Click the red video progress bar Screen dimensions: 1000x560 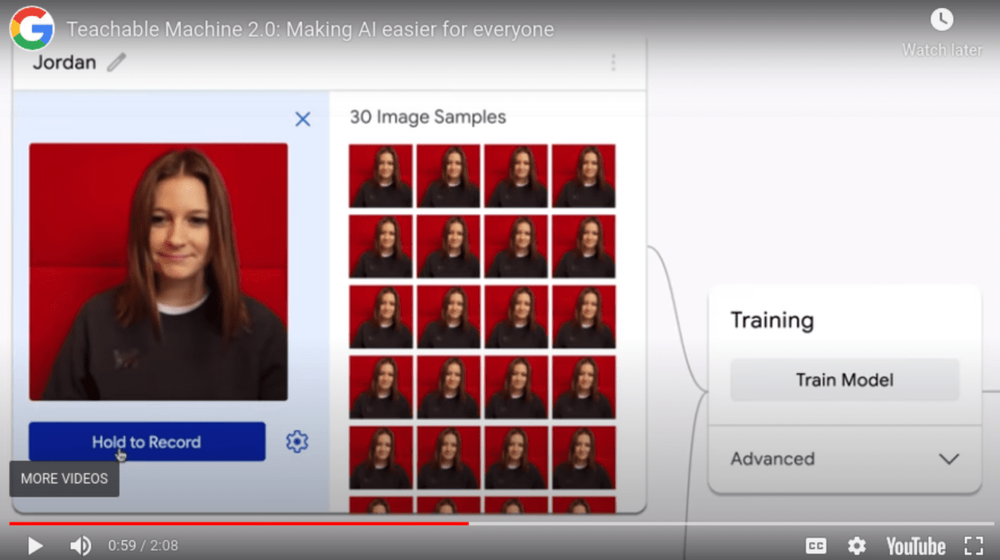pos(239,524)
